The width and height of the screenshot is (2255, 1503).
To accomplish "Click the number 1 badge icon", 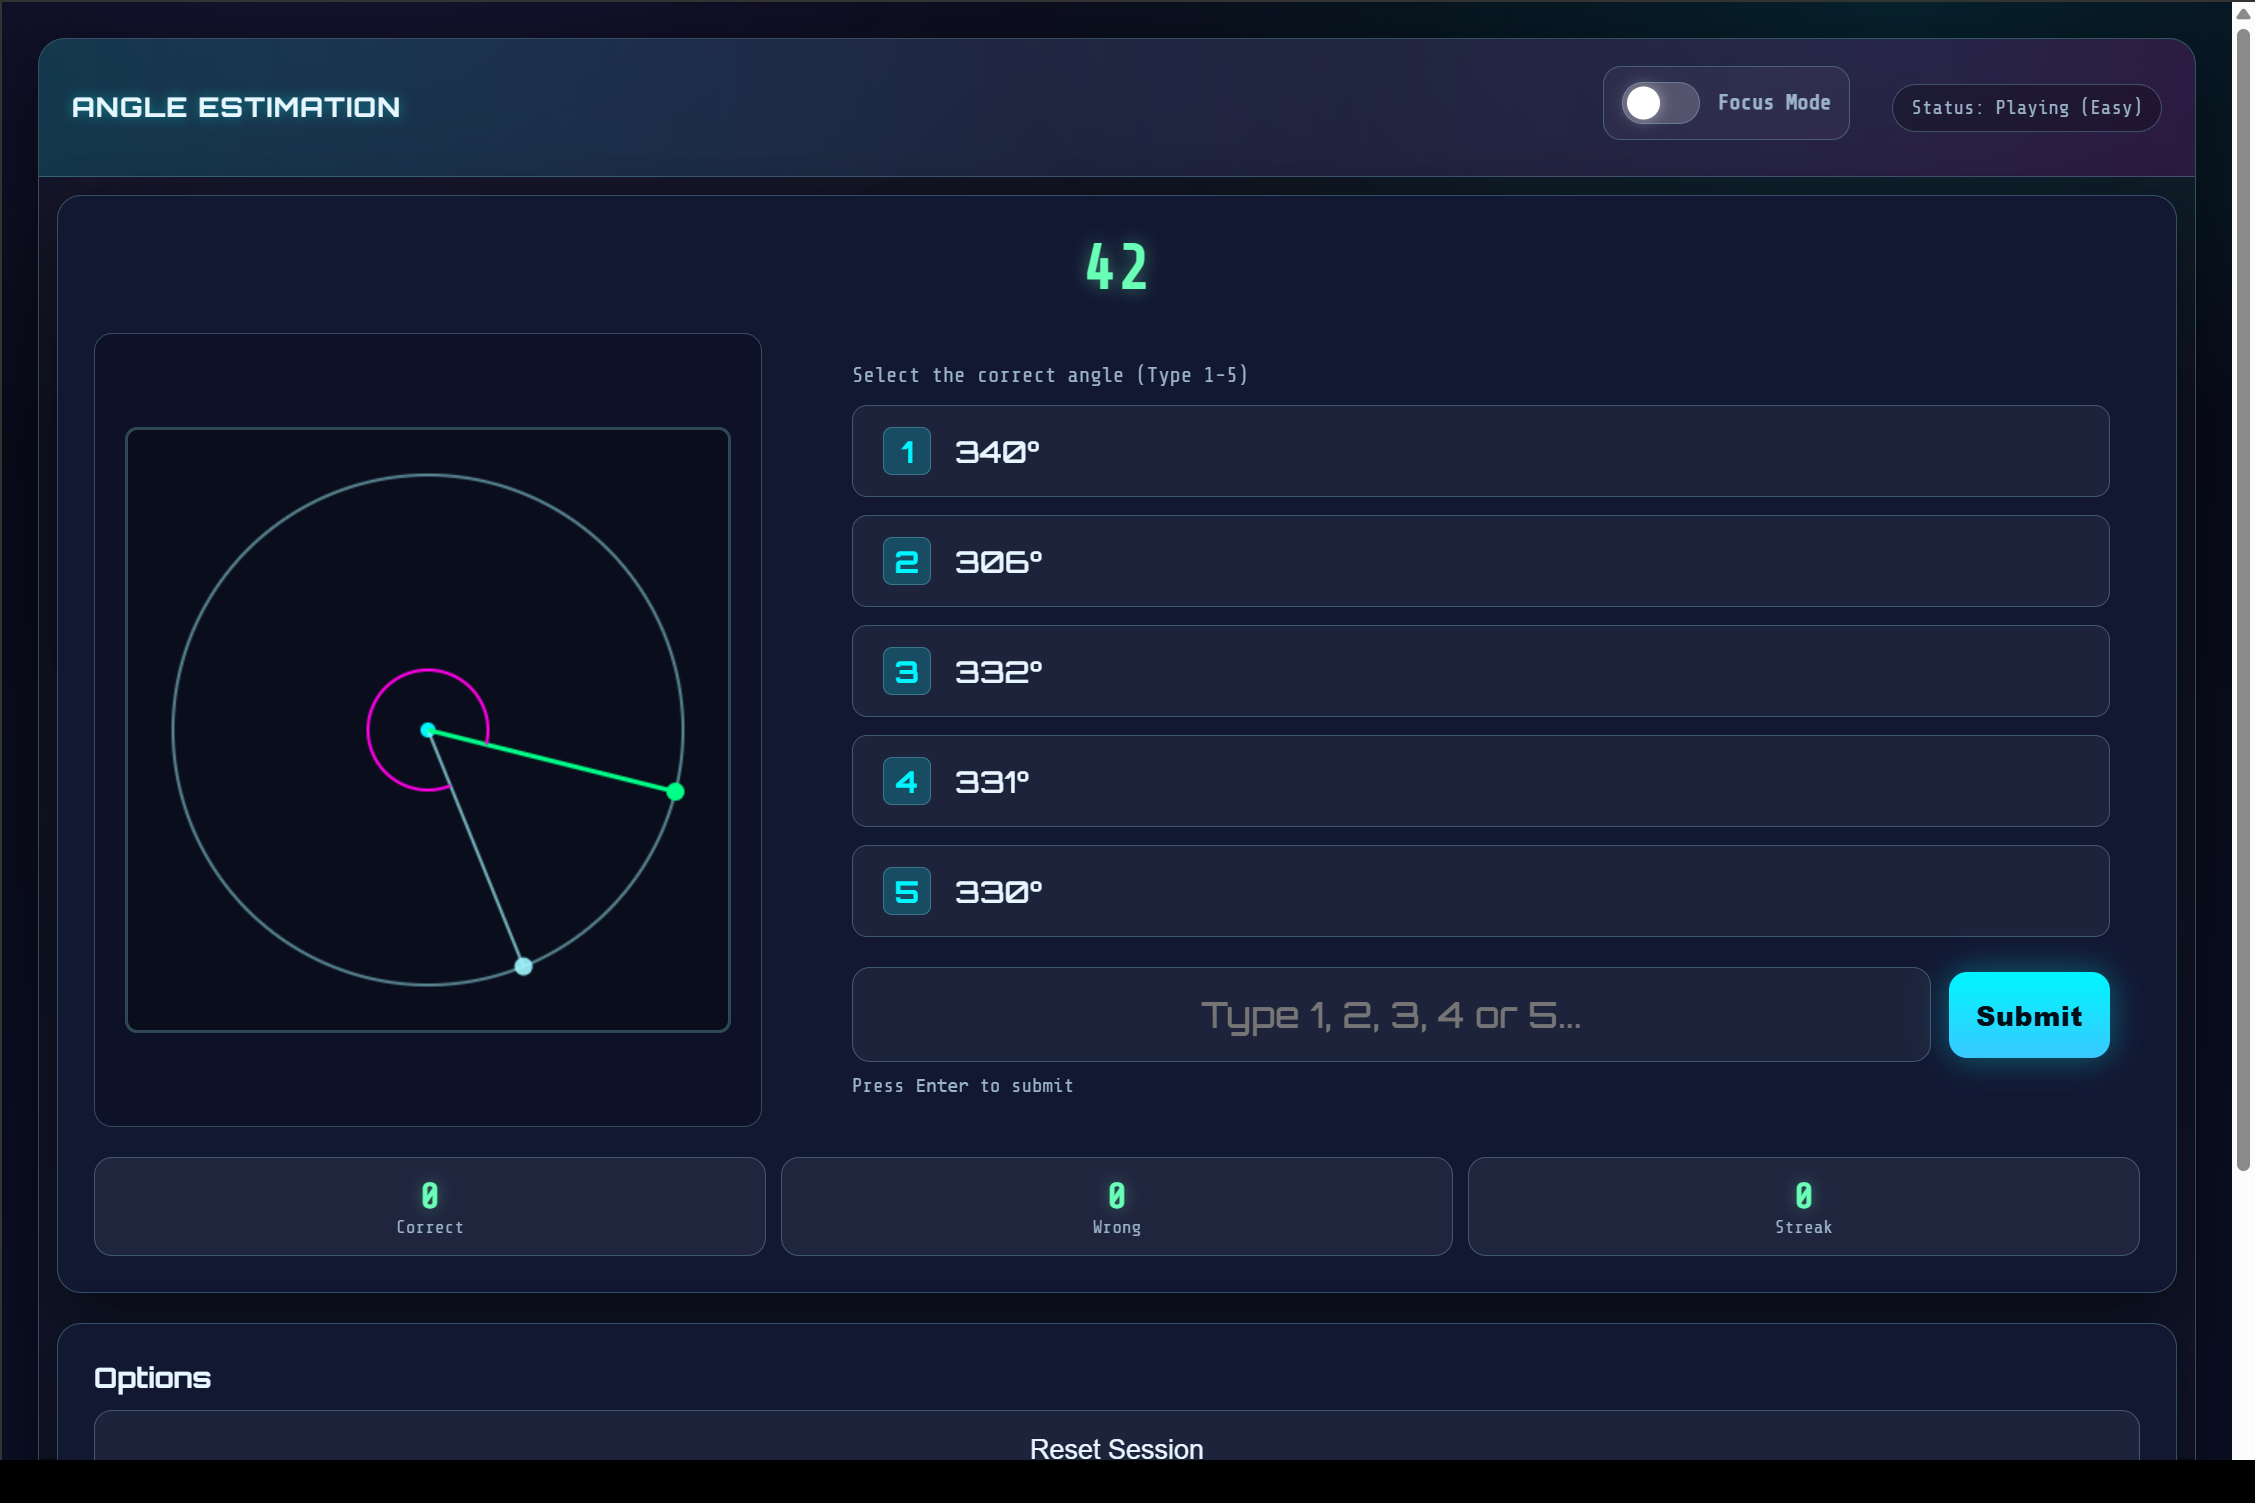I will point(906,452).
